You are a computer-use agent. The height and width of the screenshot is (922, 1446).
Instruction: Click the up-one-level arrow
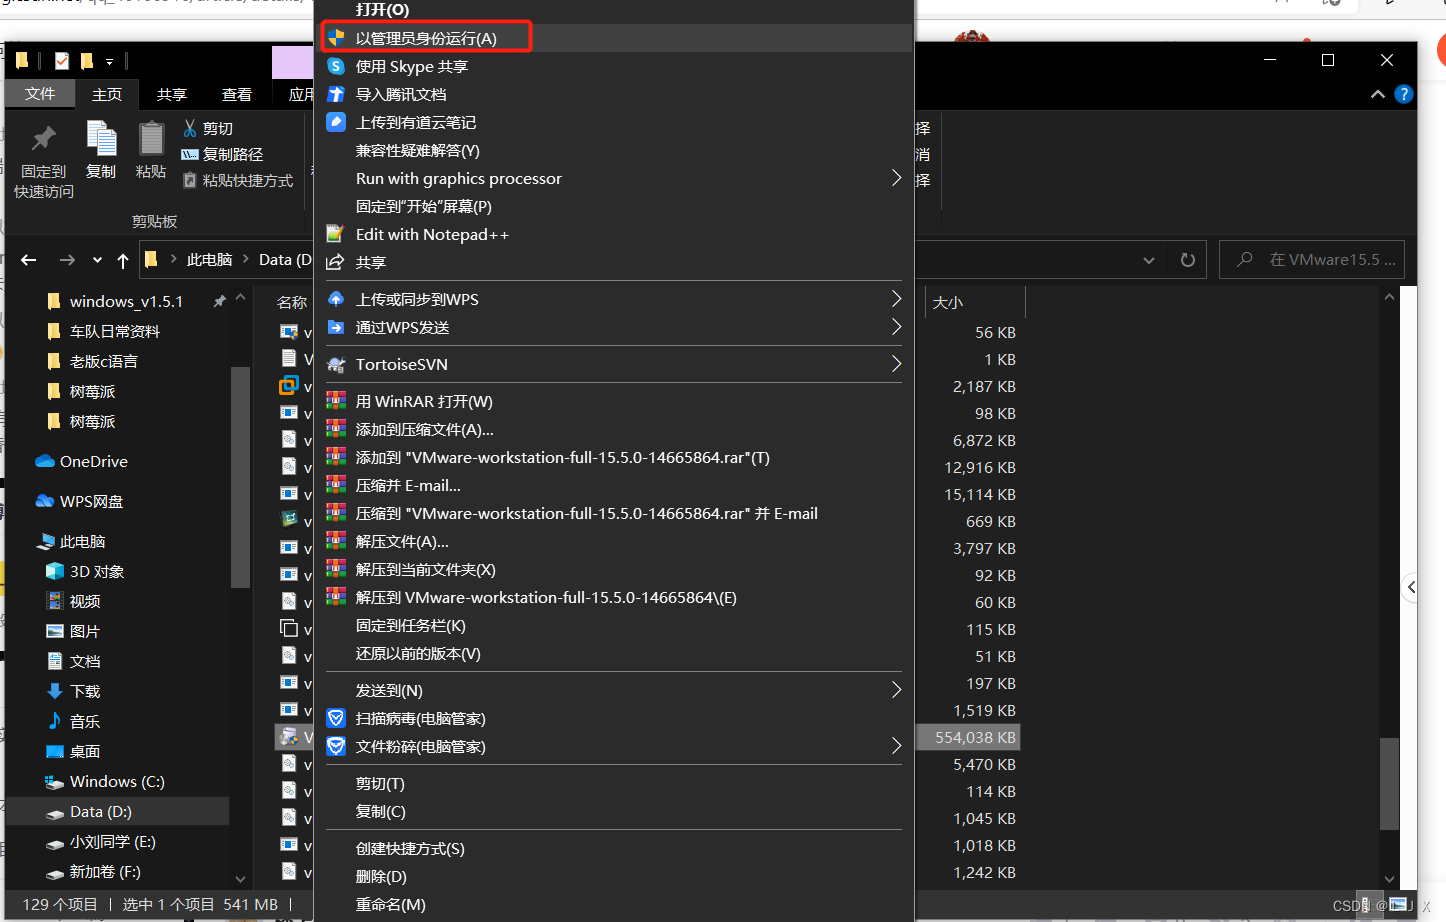point(122,260)
